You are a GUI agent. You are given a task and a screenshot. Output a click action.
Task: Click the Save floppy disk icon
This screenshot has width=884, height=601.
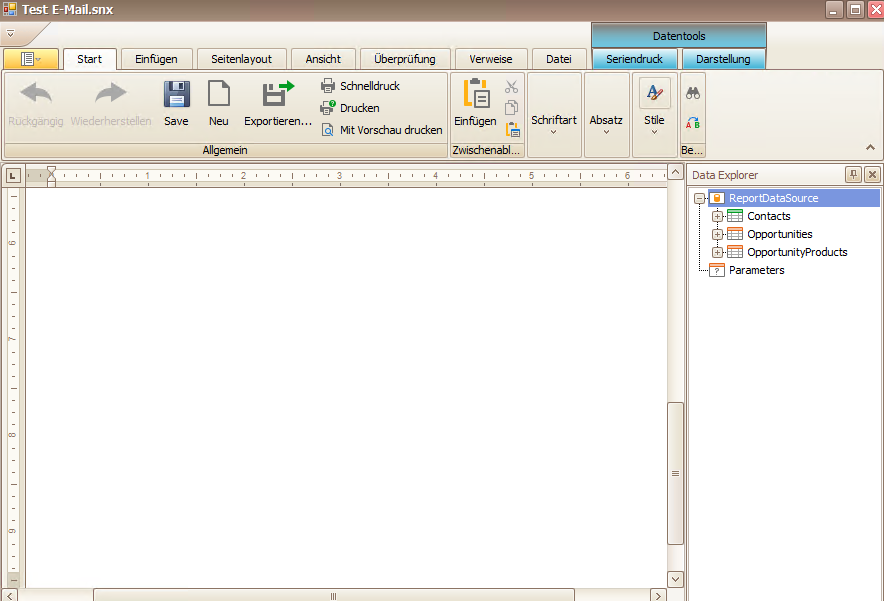176,94
